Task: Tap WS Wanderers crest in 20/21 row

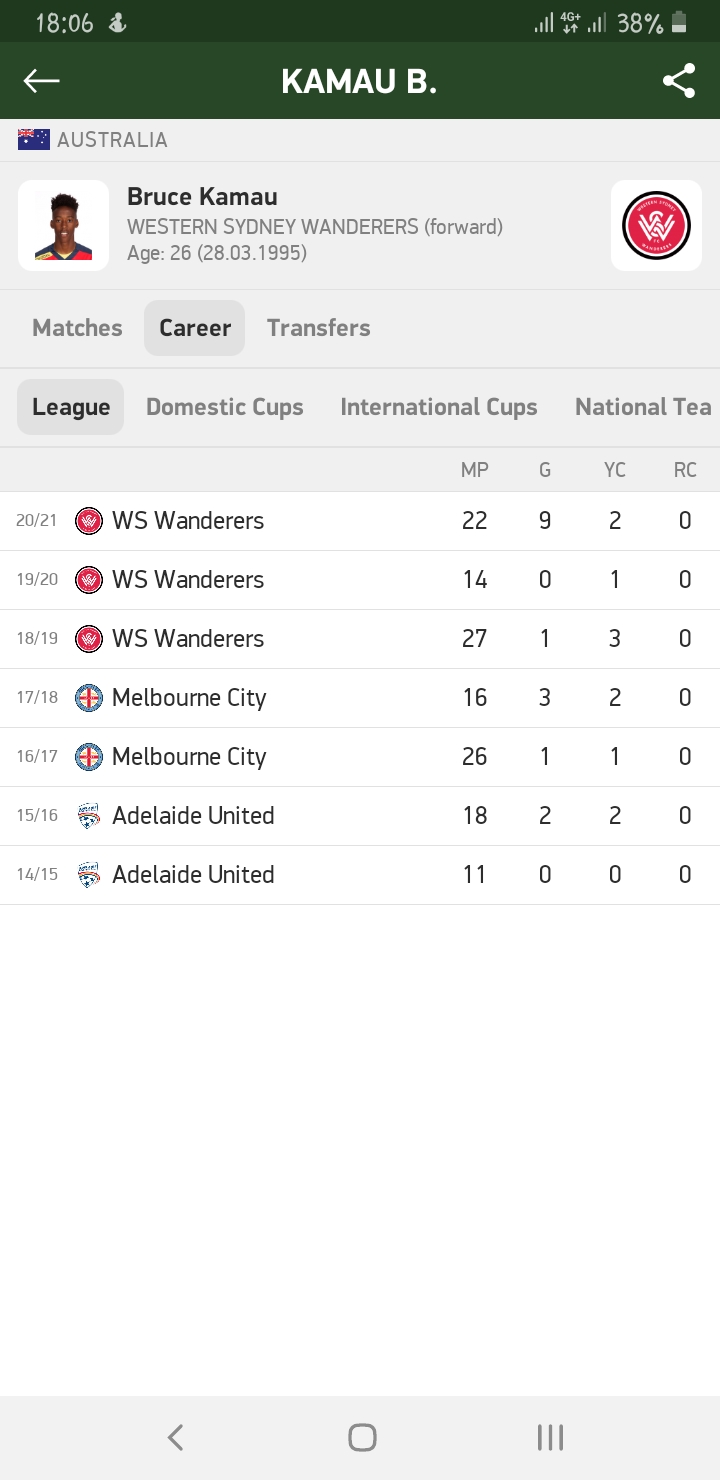Action: pyautogui.click(x=89, y=521)
